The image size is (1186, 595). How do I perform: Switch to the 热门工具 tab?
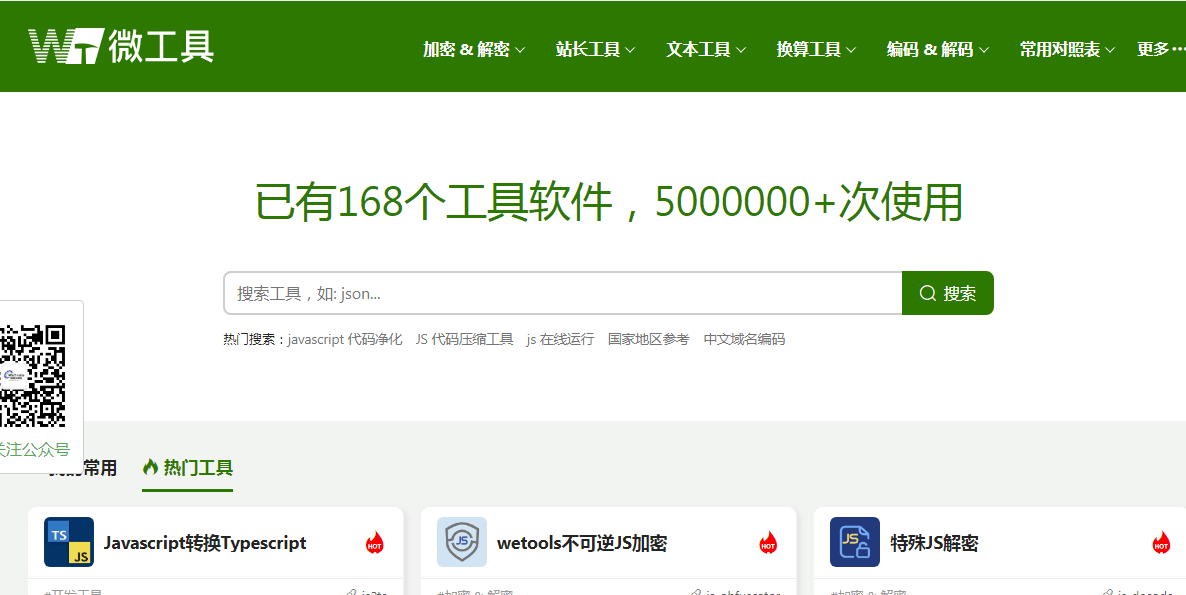point(196,468)
